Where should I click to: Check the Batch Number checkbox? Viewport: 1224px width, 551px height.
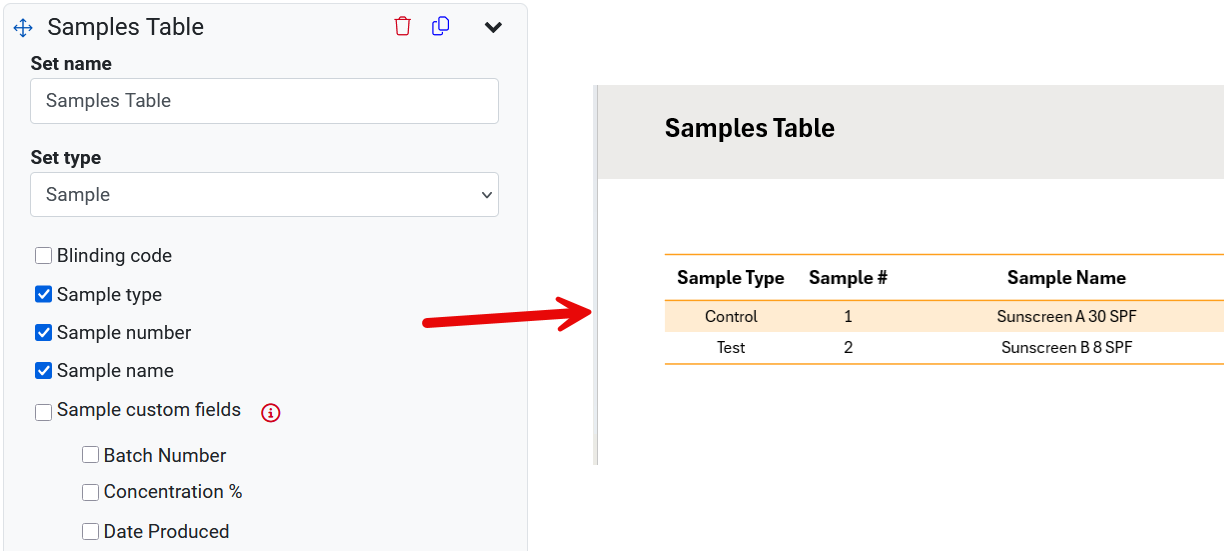coord(91,455)
